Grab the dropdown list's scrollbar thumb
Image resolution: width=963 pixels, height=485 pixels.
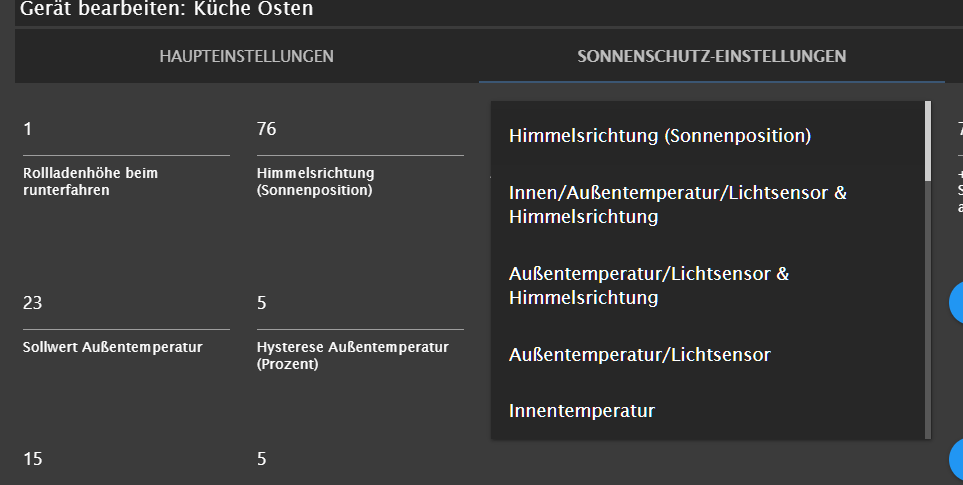click(x=928, y=141)
